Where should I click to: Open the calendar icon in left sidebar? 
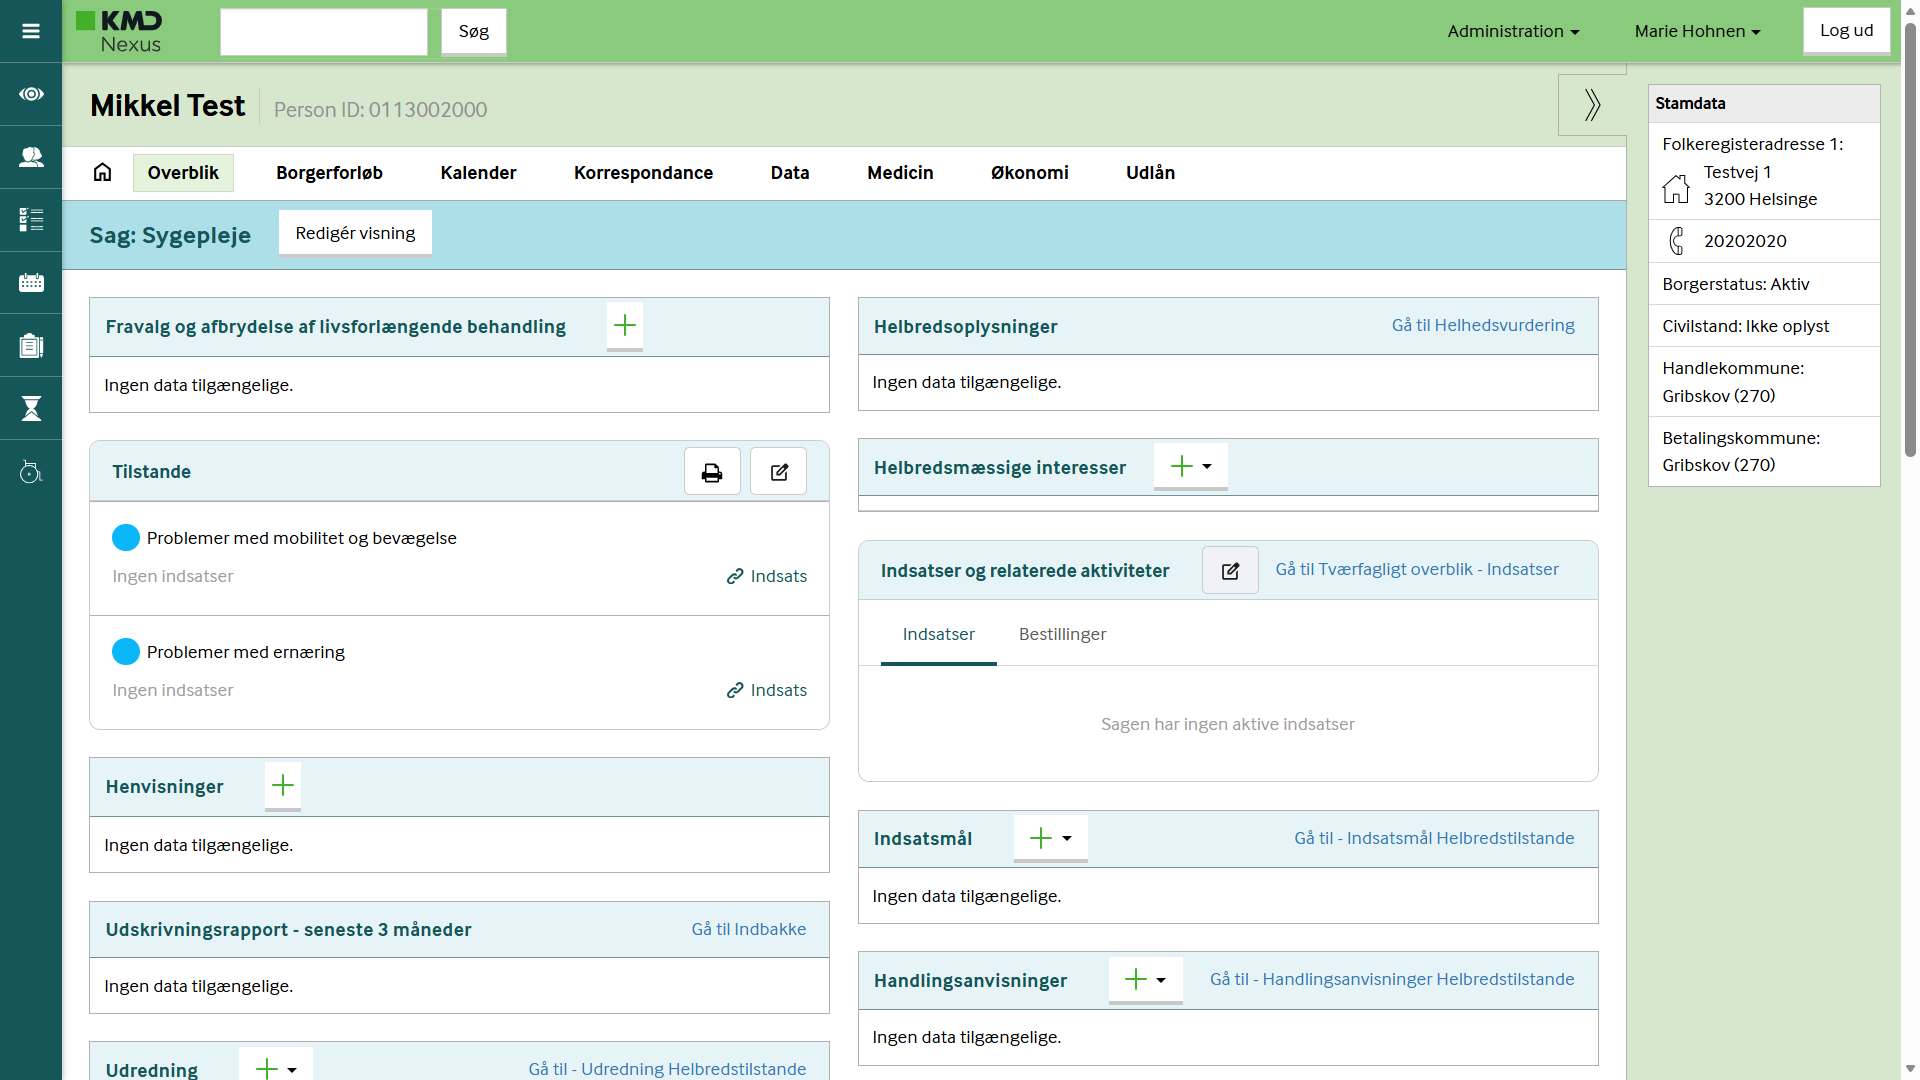click(31, 283)
